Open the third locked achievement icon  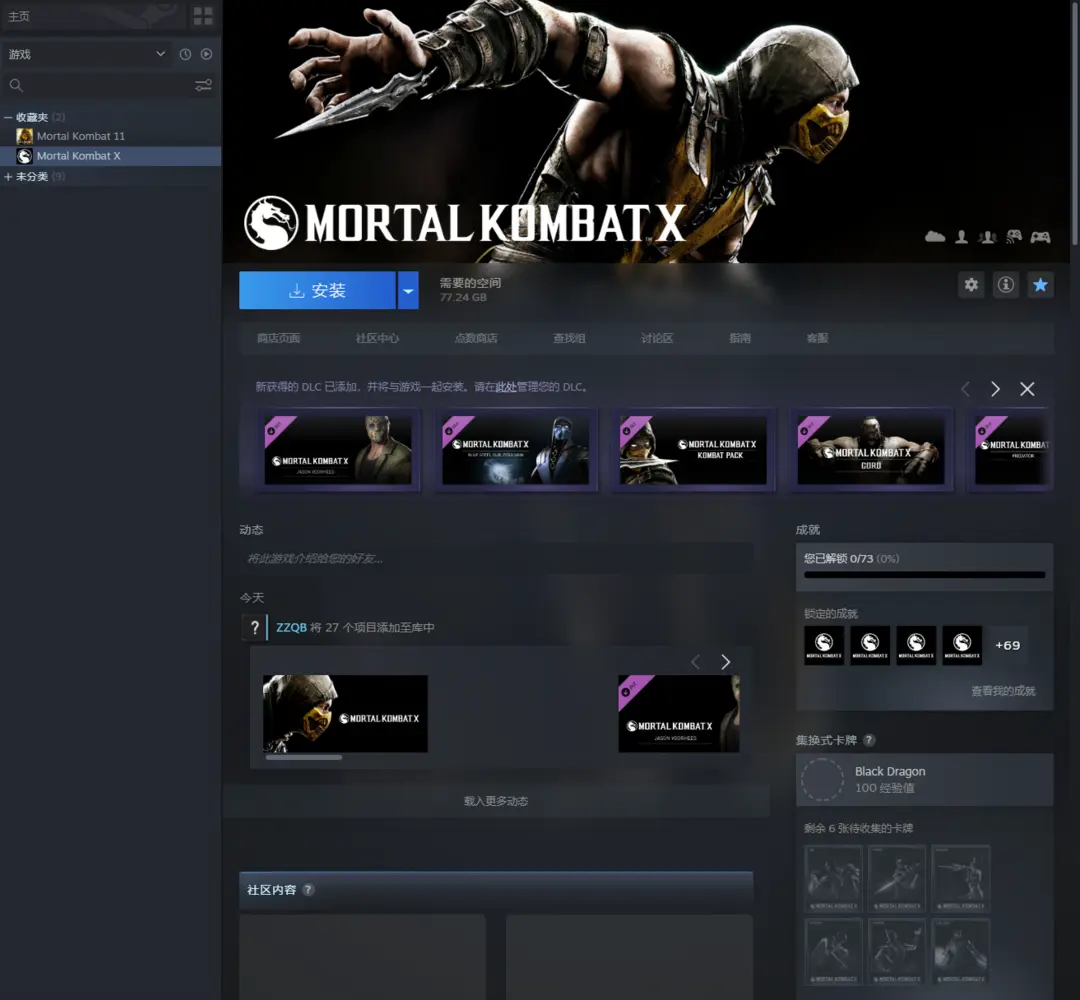click(916, 645)
